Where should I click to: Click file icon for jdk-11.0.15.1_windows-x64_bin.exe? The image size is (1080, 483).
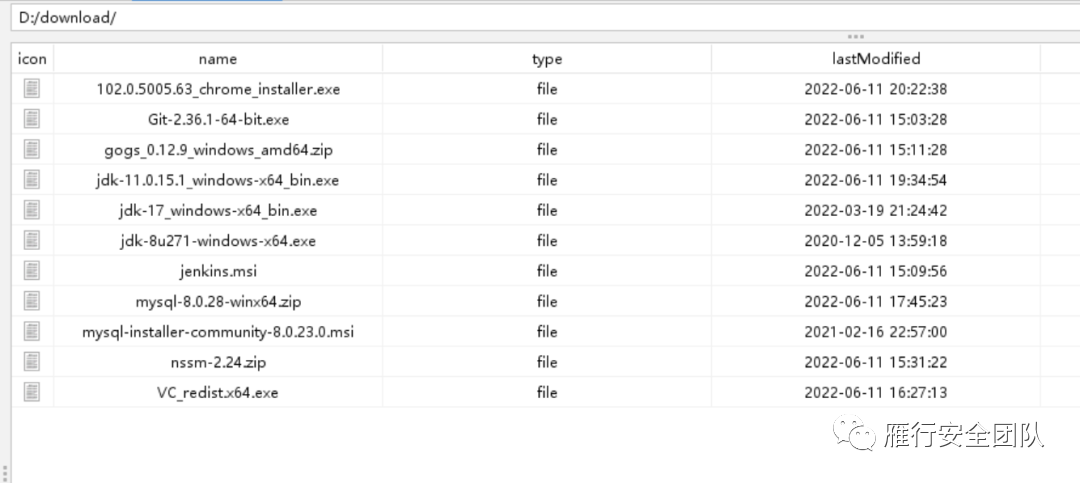click(32, 180)
